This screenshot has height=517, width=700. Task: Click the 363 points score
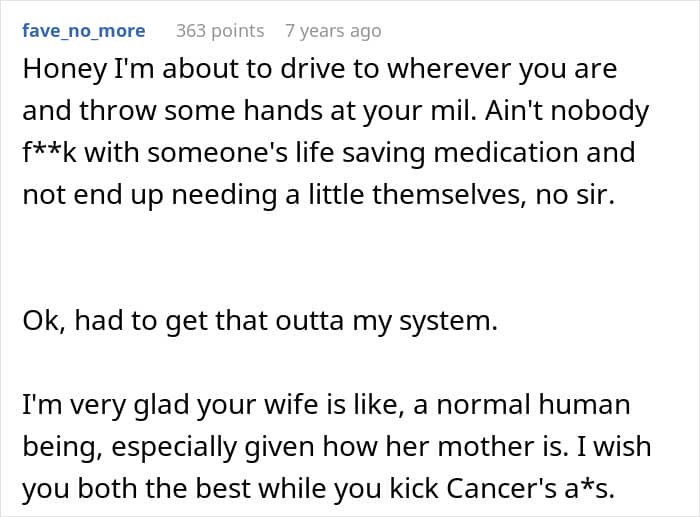220,31
